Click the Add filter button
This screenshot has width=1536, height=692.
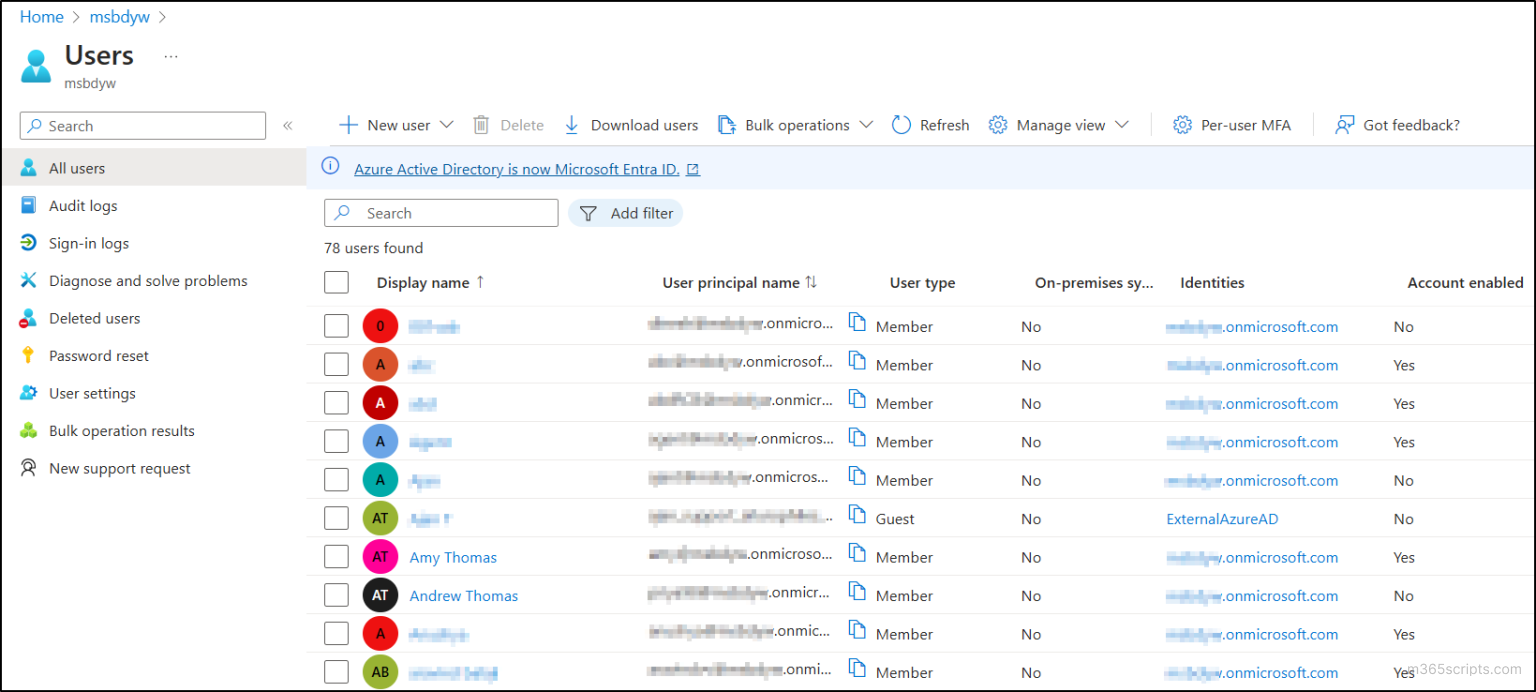pos(625,212)
